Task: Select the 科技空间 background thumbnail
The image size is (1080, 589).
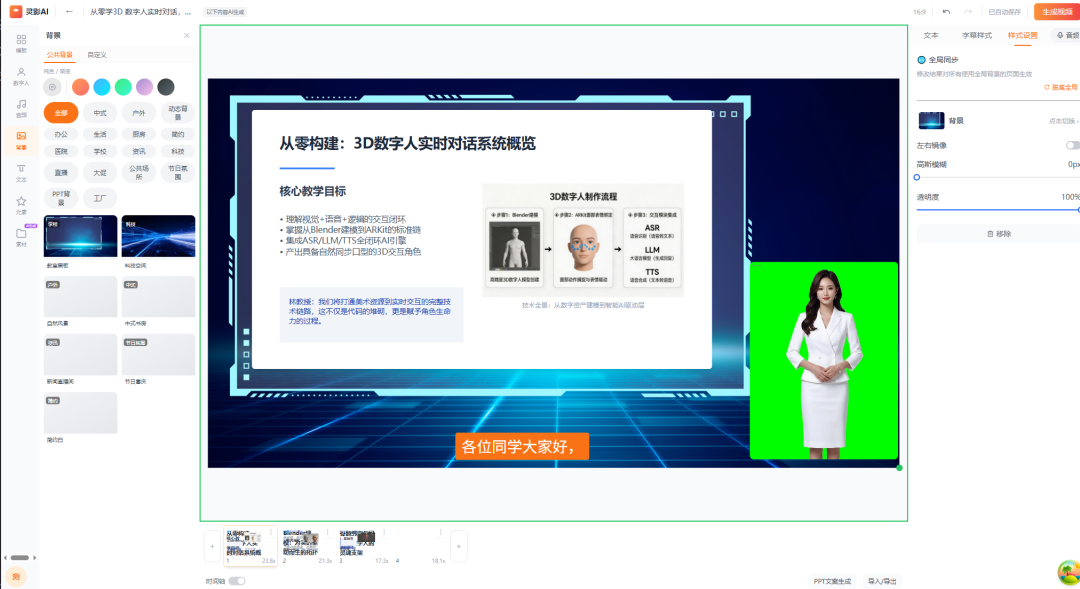Action: click(158, 236)
